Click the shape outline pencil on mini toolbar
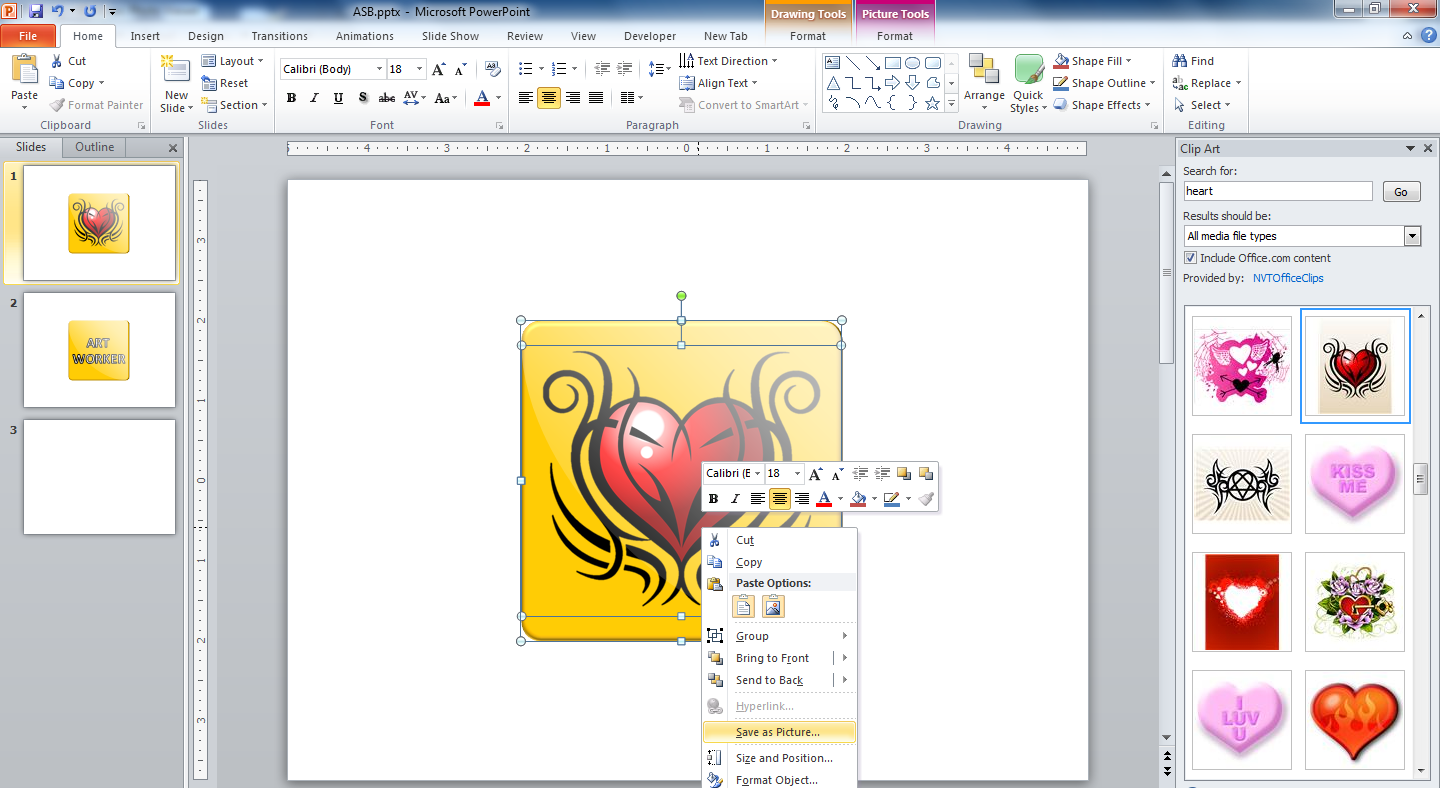Screen dimensions: 1440x788 pyautogui.click(x=892, y=499)
